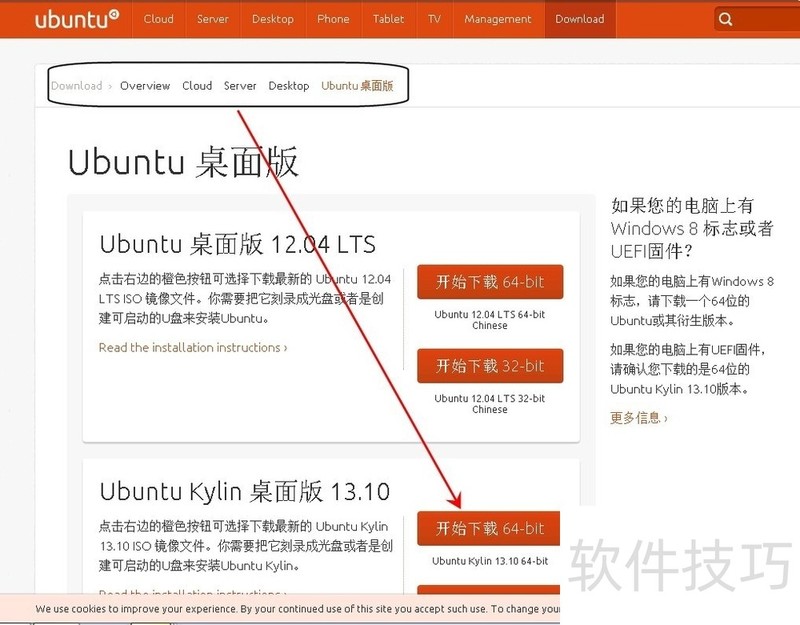800x625 pixels.
Task: Open the TV menu item
Action: coord(434,19)
